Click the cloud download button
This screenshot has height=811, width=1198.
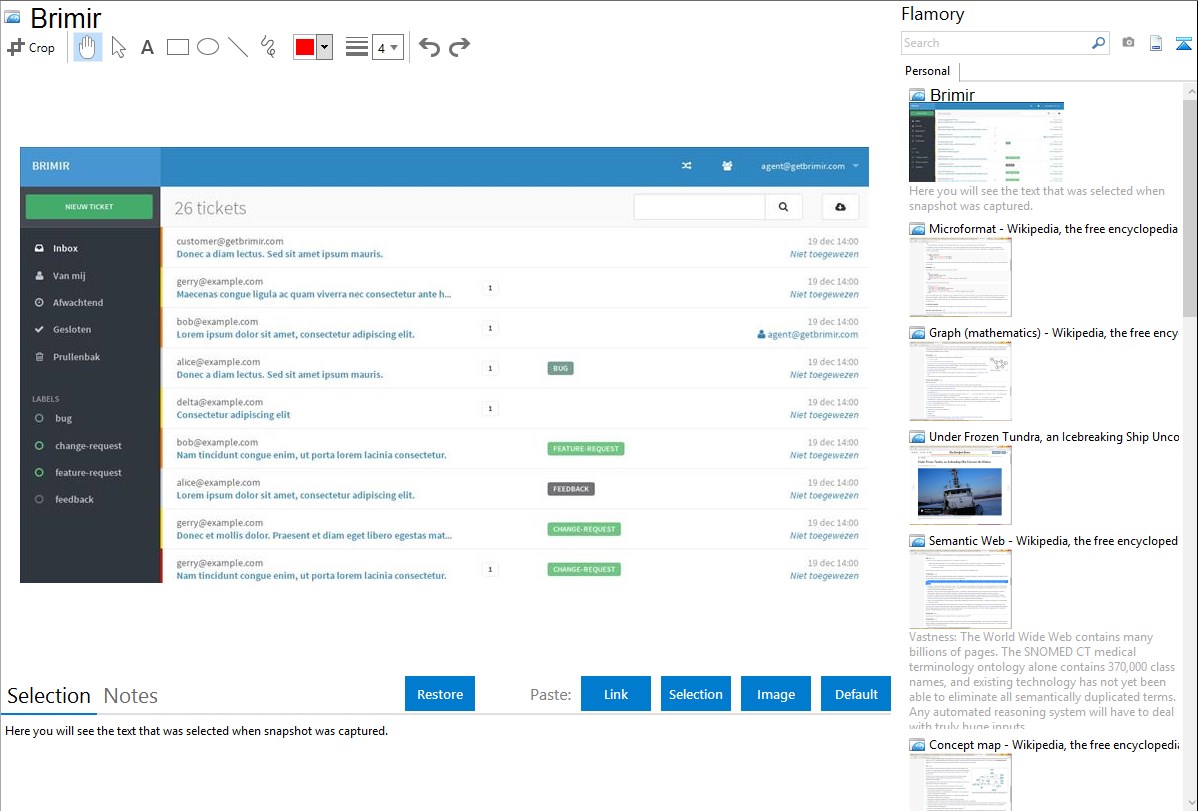(840, 207)
